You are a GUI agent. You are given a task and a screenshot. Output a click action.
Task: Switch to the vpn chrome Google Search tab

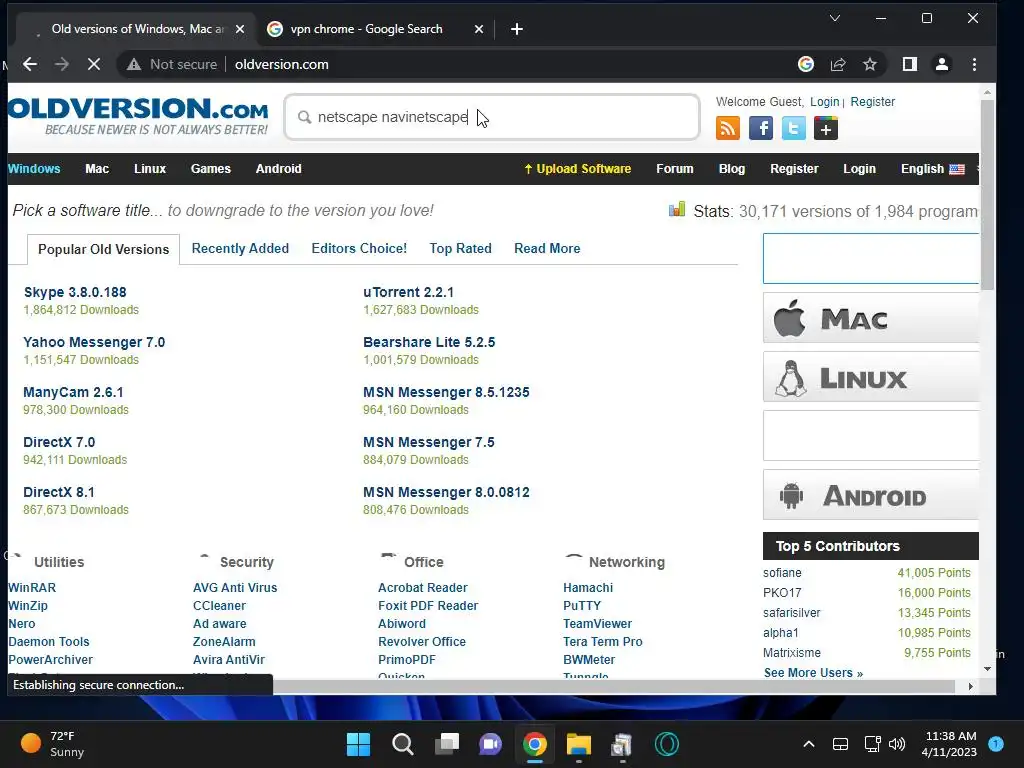tap(366, 29)
